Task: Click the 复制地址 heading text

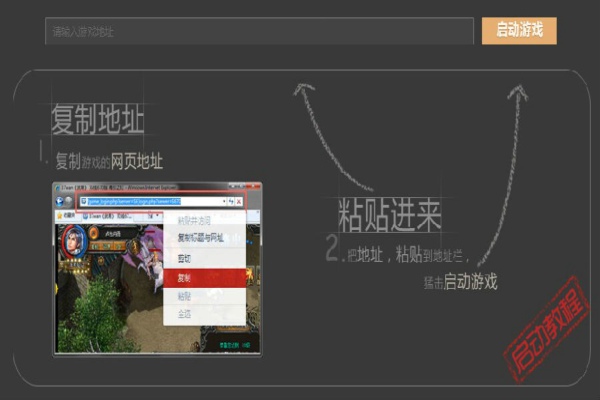Action: (98, 119)
